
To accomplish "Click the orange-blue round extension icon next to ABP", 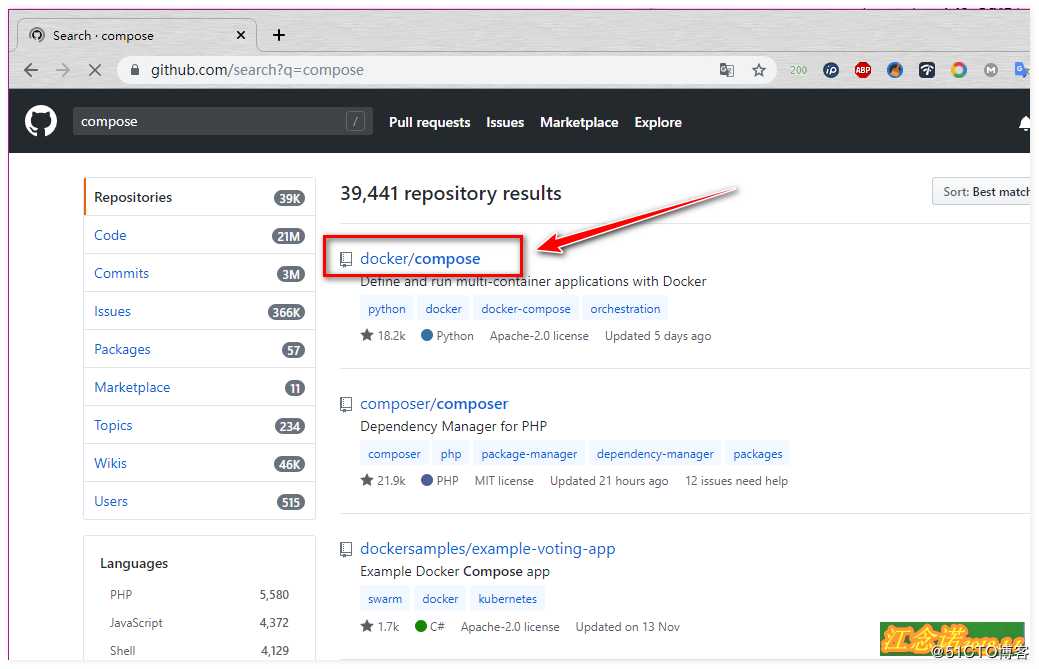I will tap(895, 70).
